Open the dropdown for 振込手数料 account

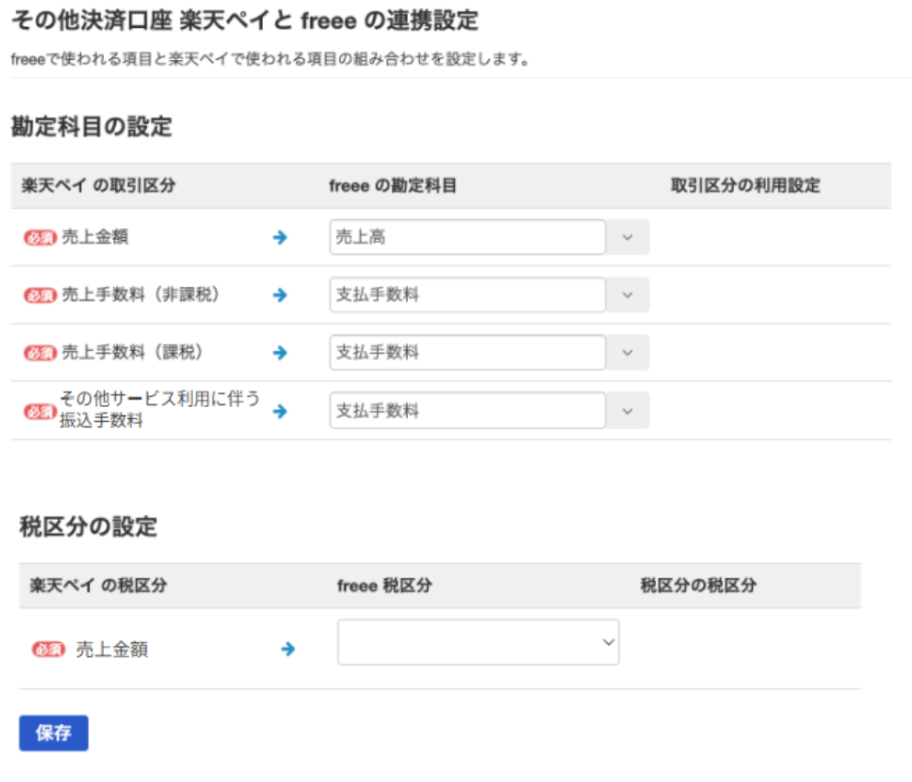pos(466,410)
